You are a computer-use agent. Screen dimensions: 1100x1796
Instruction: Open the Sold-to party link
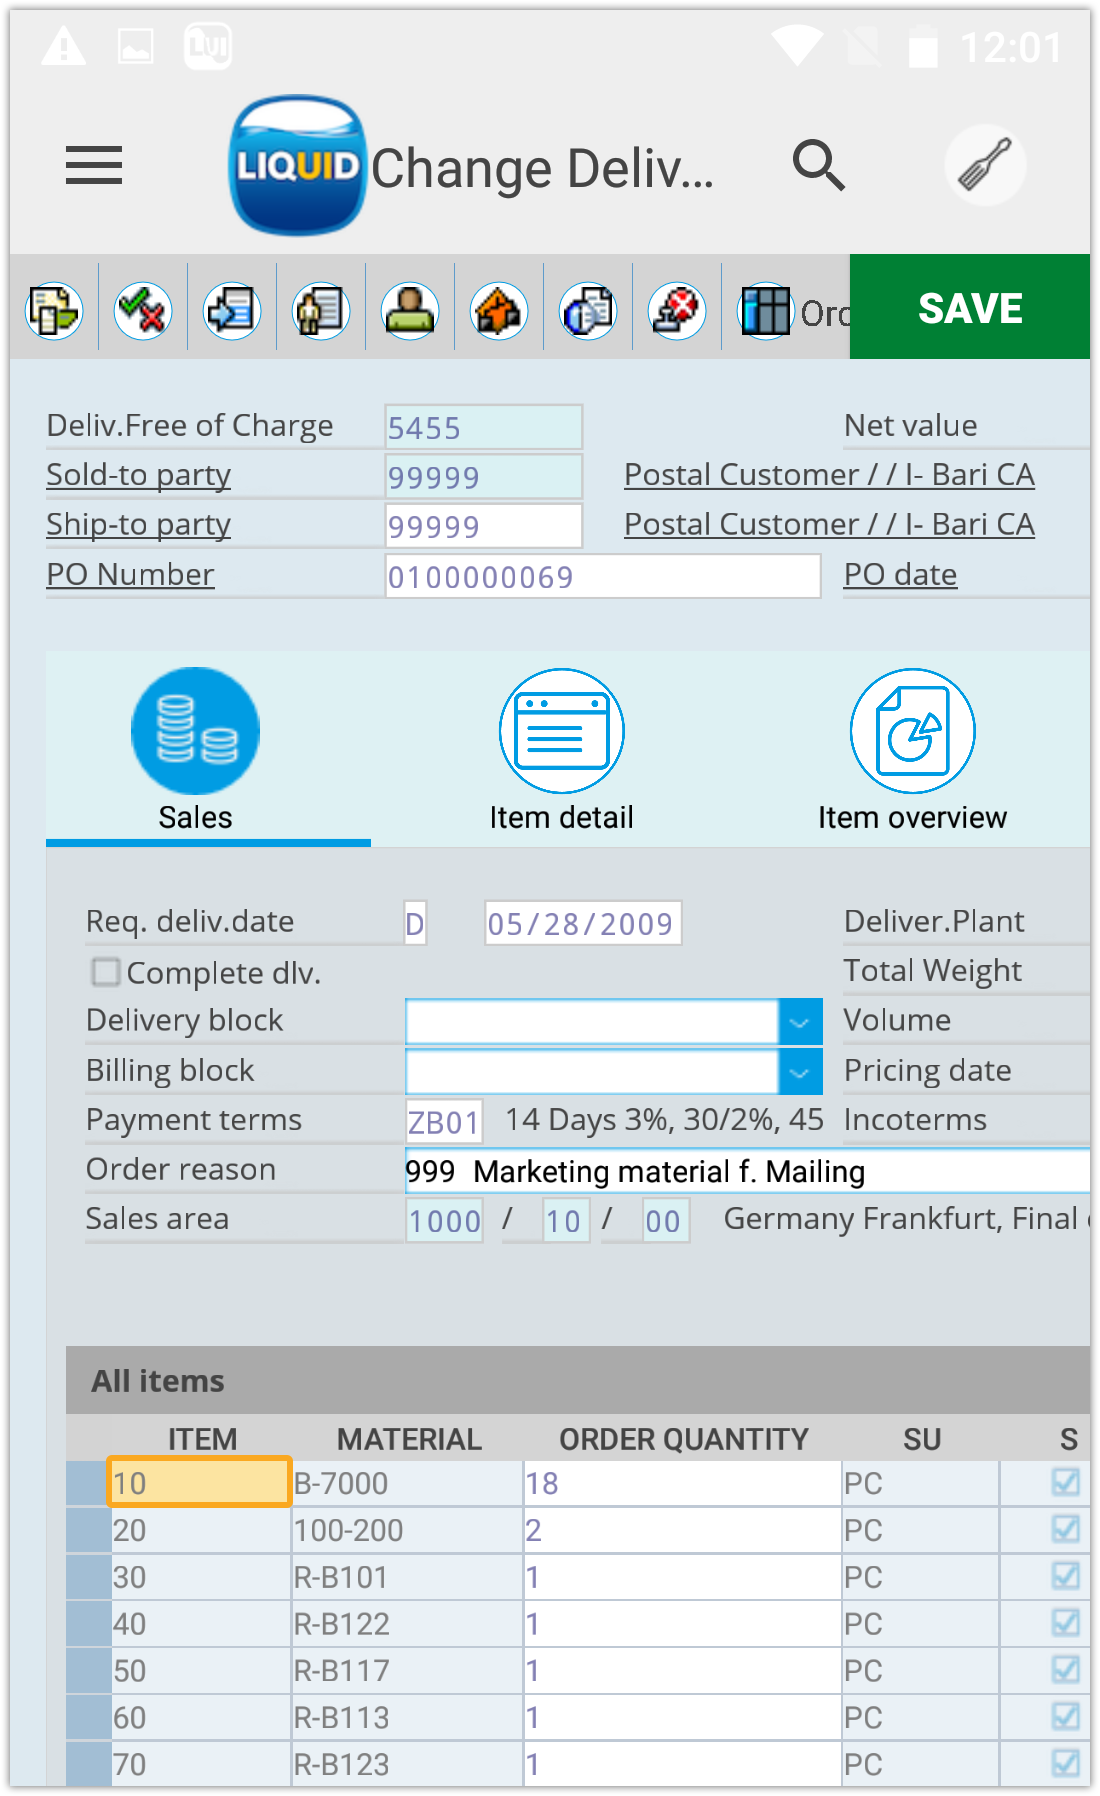[139, 475]
